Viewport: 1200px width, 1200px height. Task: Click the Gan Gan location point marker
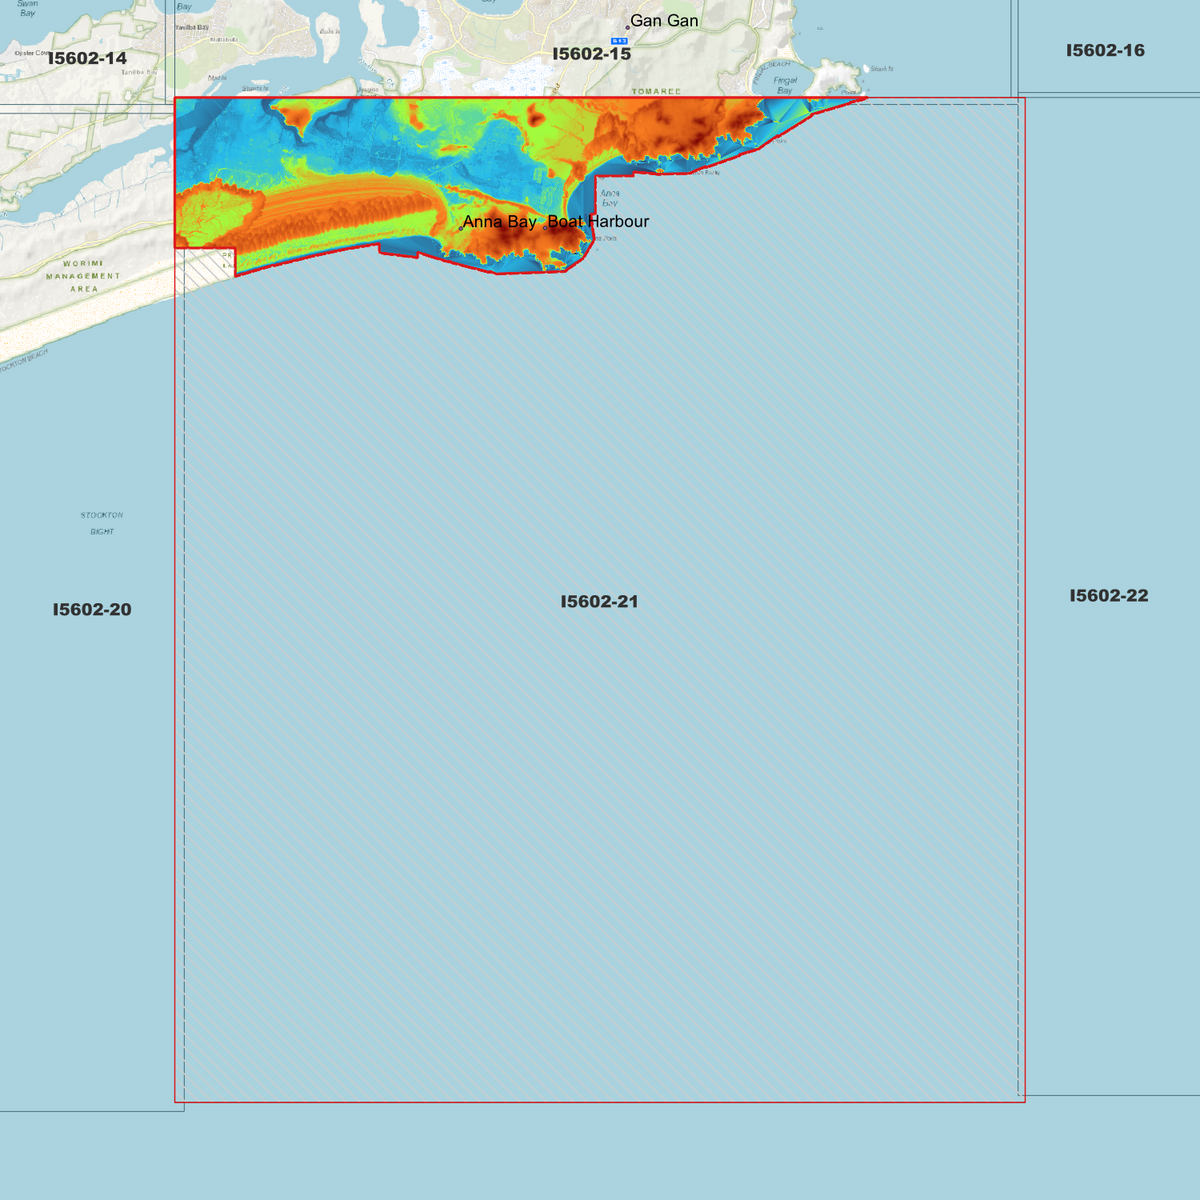(x=628, y=28)
